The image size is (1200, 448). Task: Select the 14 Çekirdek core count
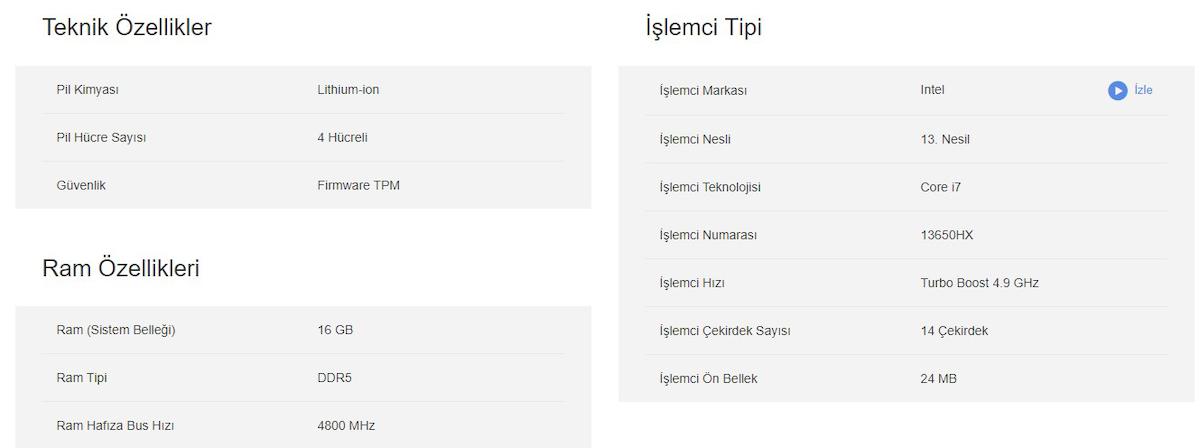(x=954, y=331)
